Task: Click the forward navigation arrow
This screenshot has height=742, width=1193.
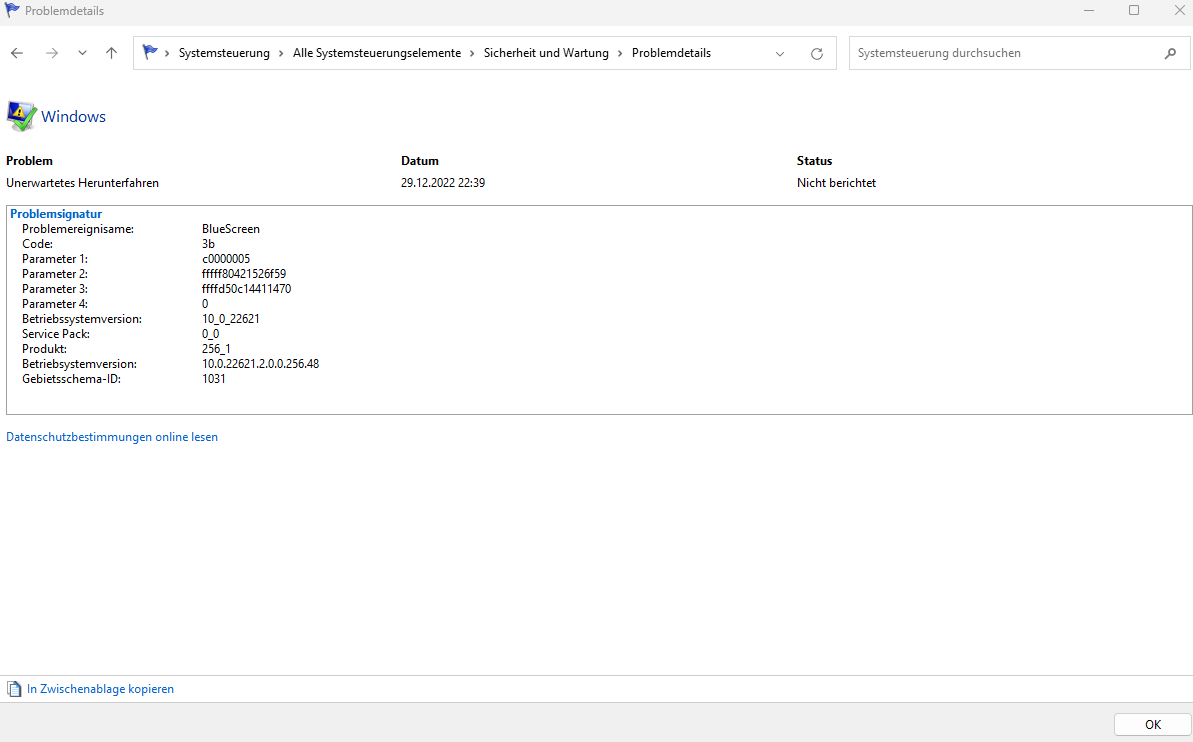Action: tap(52, 53)
